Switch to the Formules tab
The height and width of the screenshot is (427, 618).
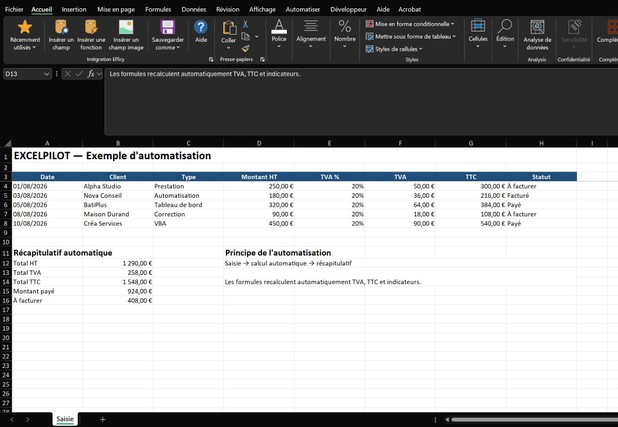(x=158, y=9)
